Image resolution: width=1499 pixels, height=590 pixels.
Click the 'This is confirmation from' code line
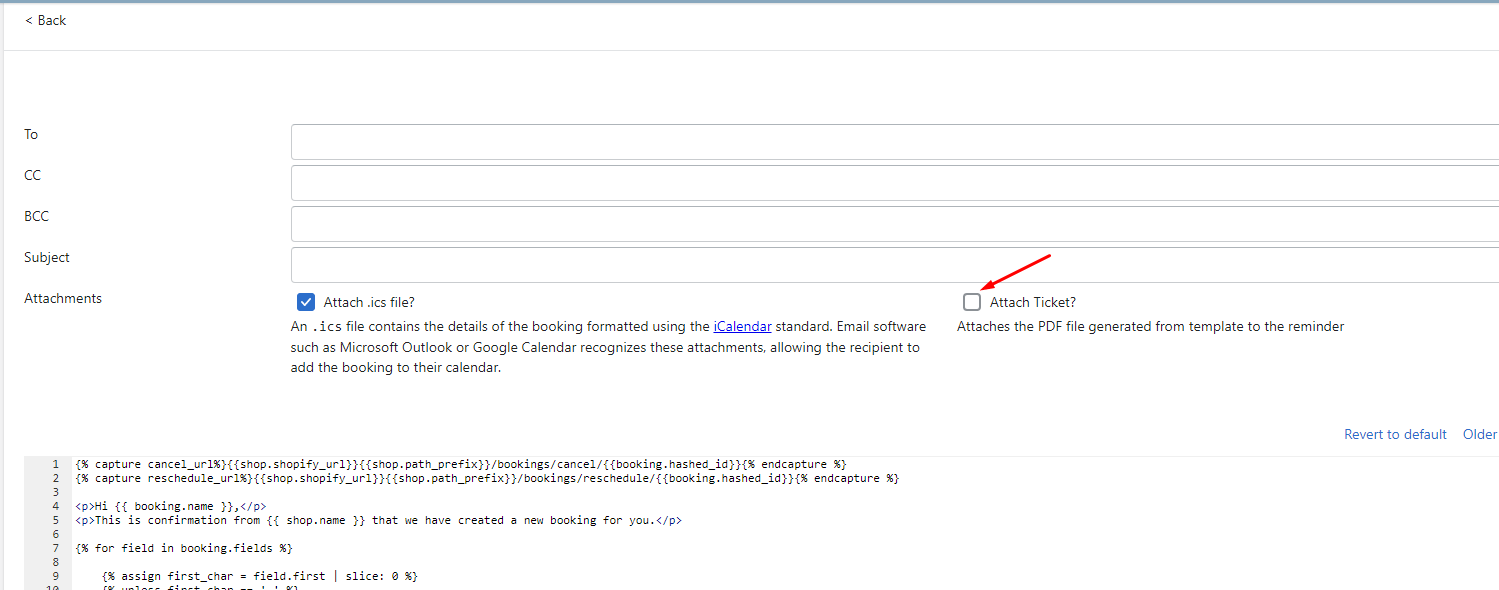[378, 520]
